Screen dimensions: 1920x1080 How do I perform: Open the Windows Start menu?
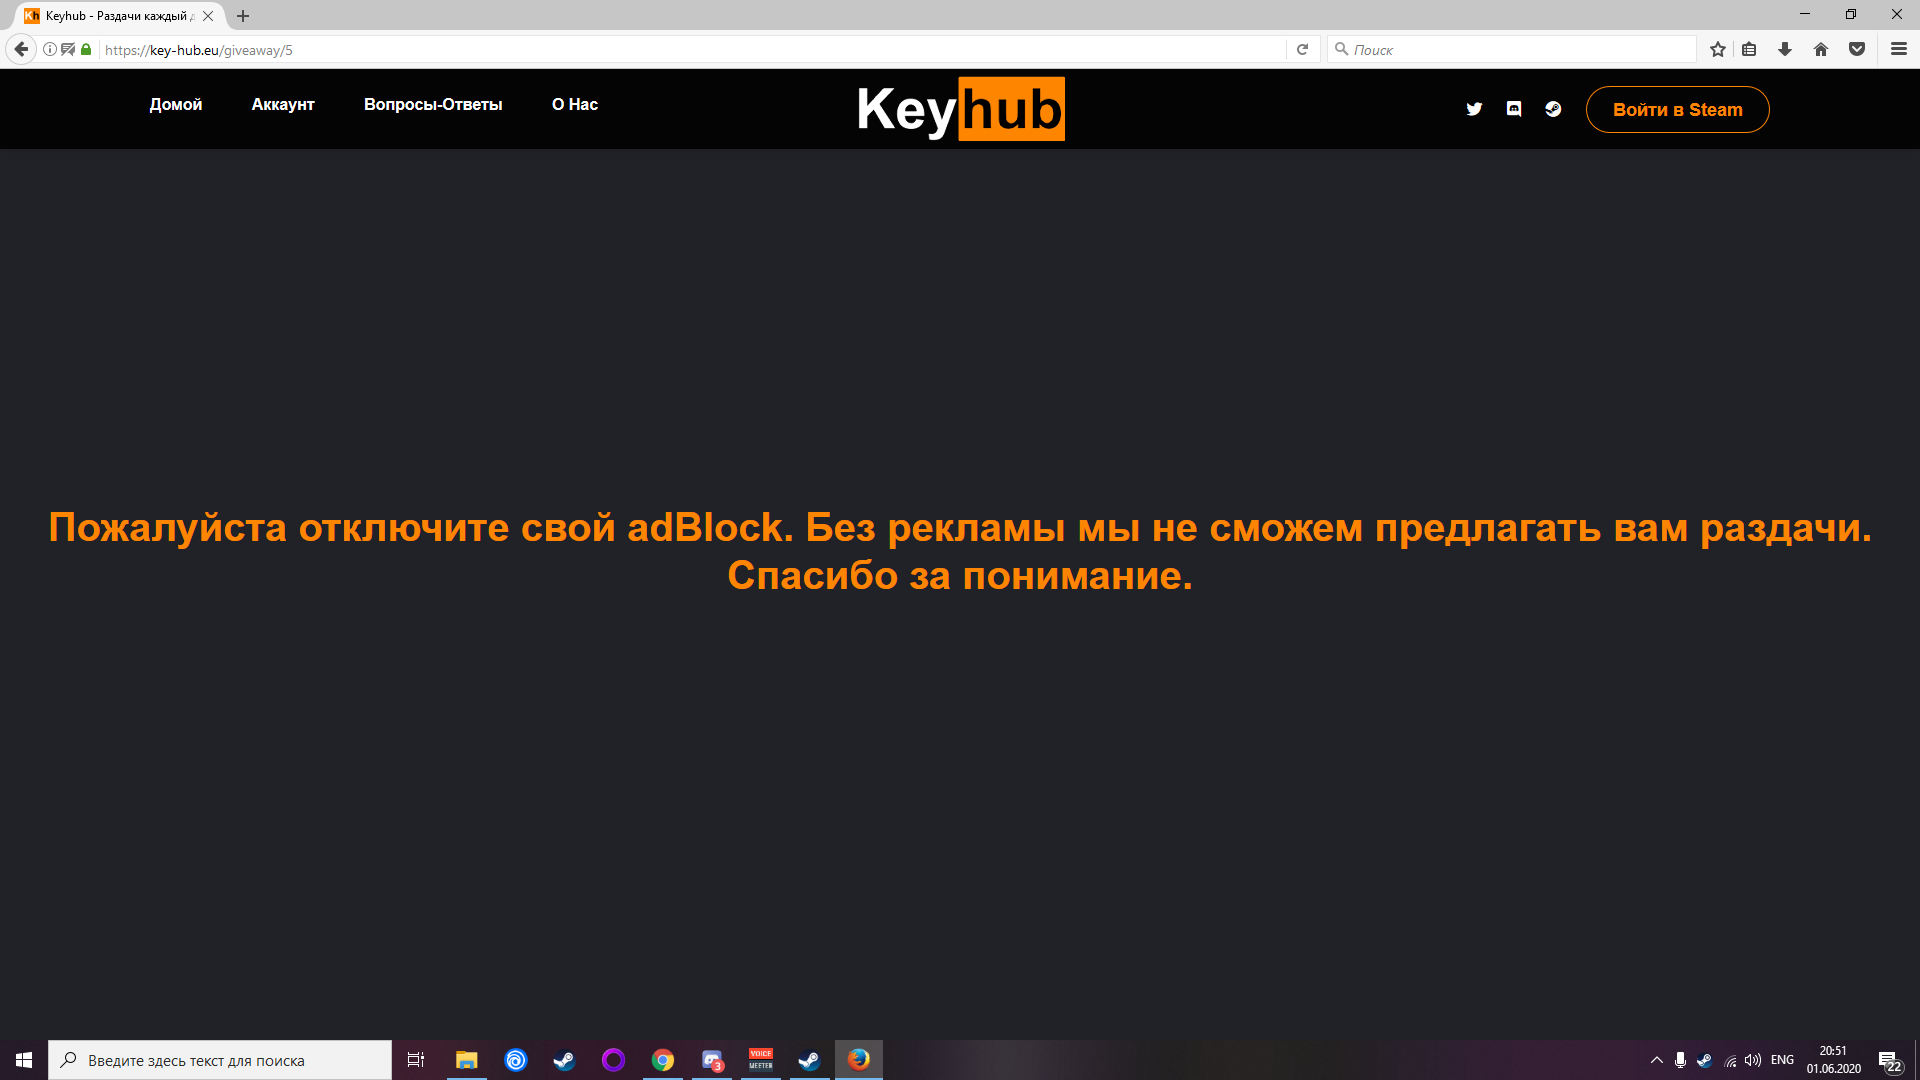pyautogui.click(x=24, y=1060)
